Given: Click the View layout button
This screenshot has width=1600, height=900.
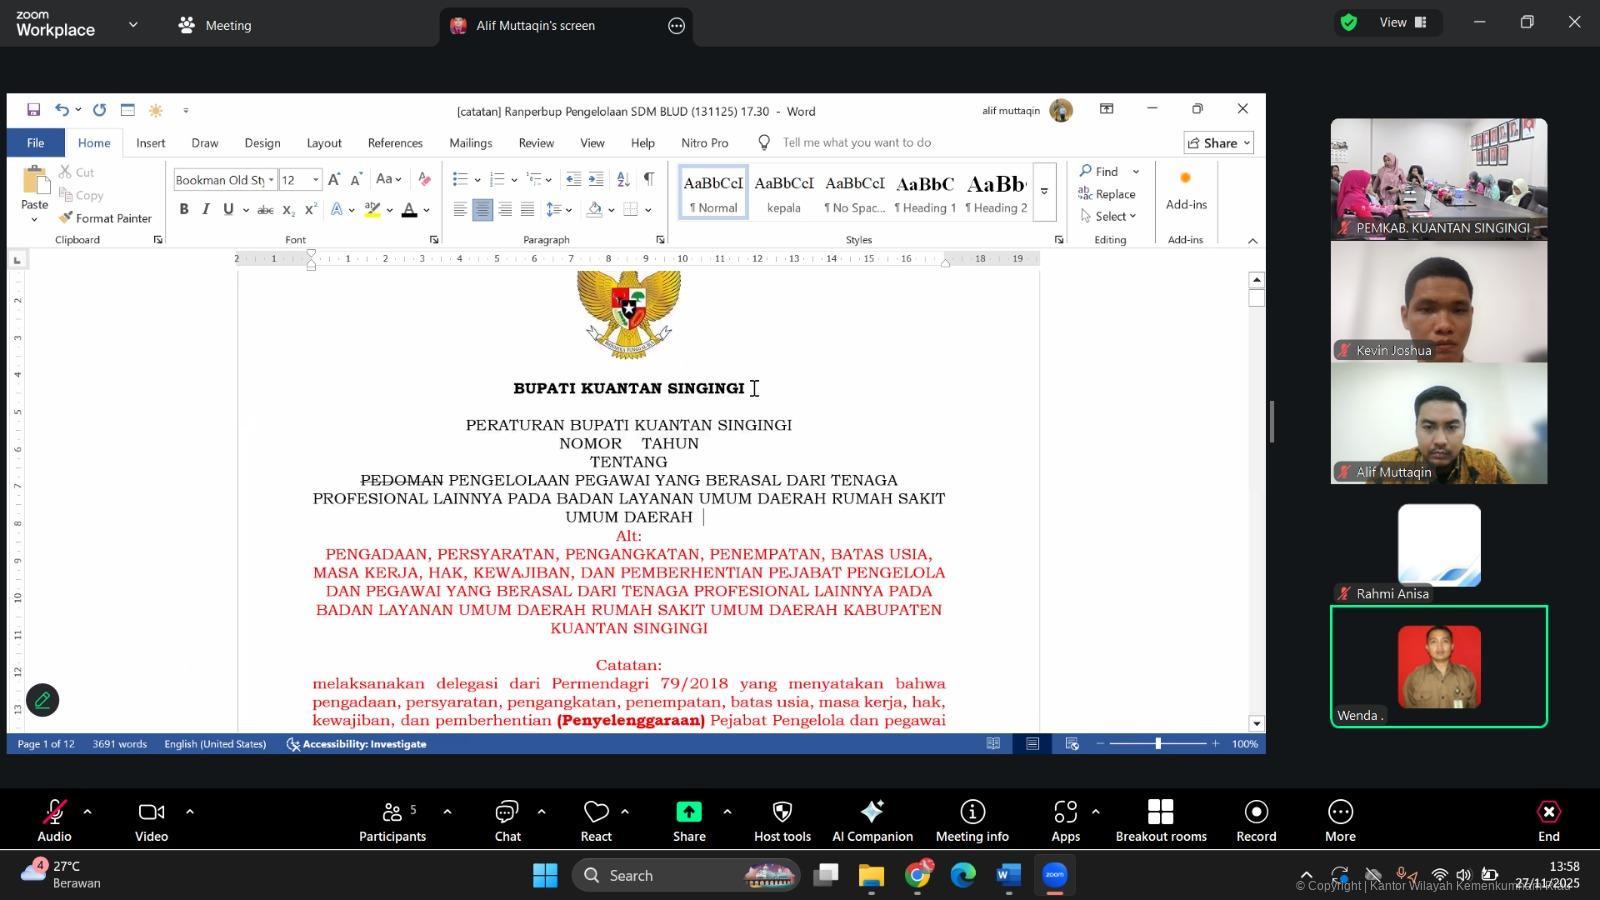Looking at the screenshot, I should point(1402,22).
